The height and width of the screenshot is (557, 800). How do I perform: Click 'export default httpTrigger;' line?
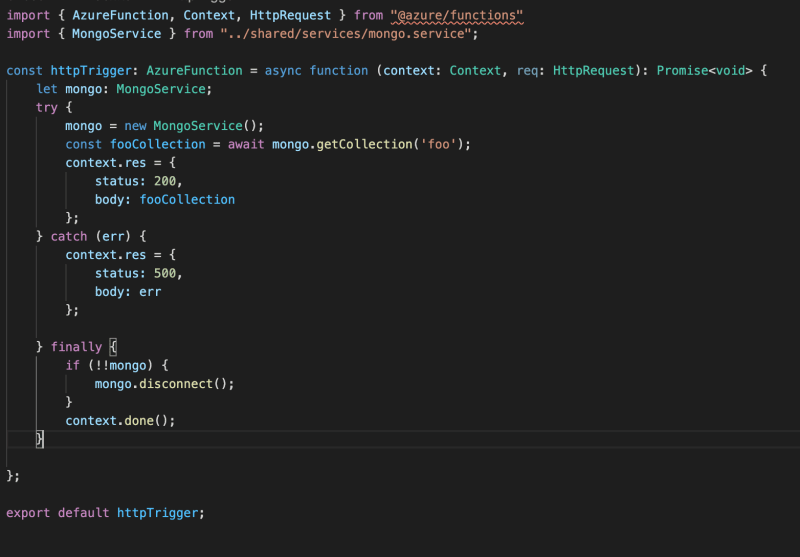pyautogui.click(x=106, y=513)
